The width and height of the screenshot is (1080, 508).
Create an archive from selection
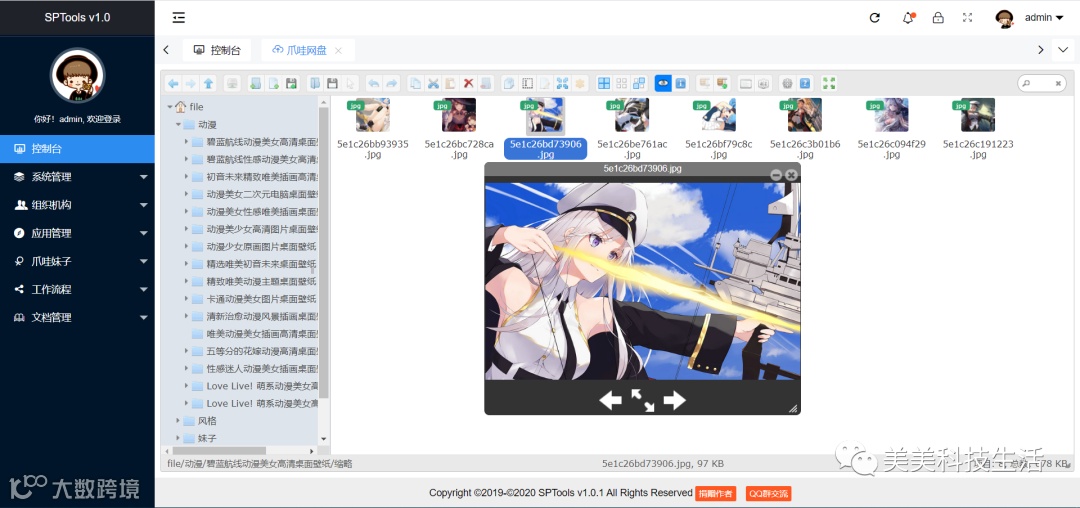(722, 83)
